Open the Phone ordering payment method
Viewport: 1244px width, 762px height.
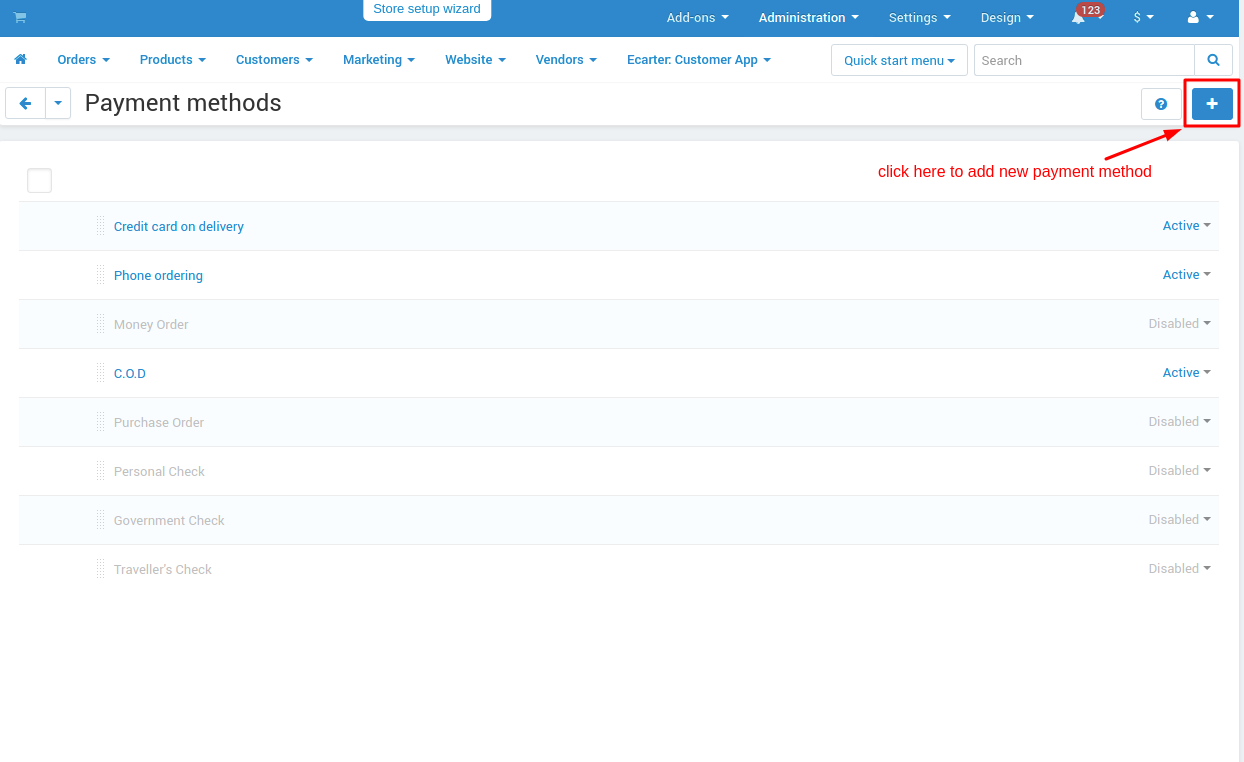click(158, 275)
